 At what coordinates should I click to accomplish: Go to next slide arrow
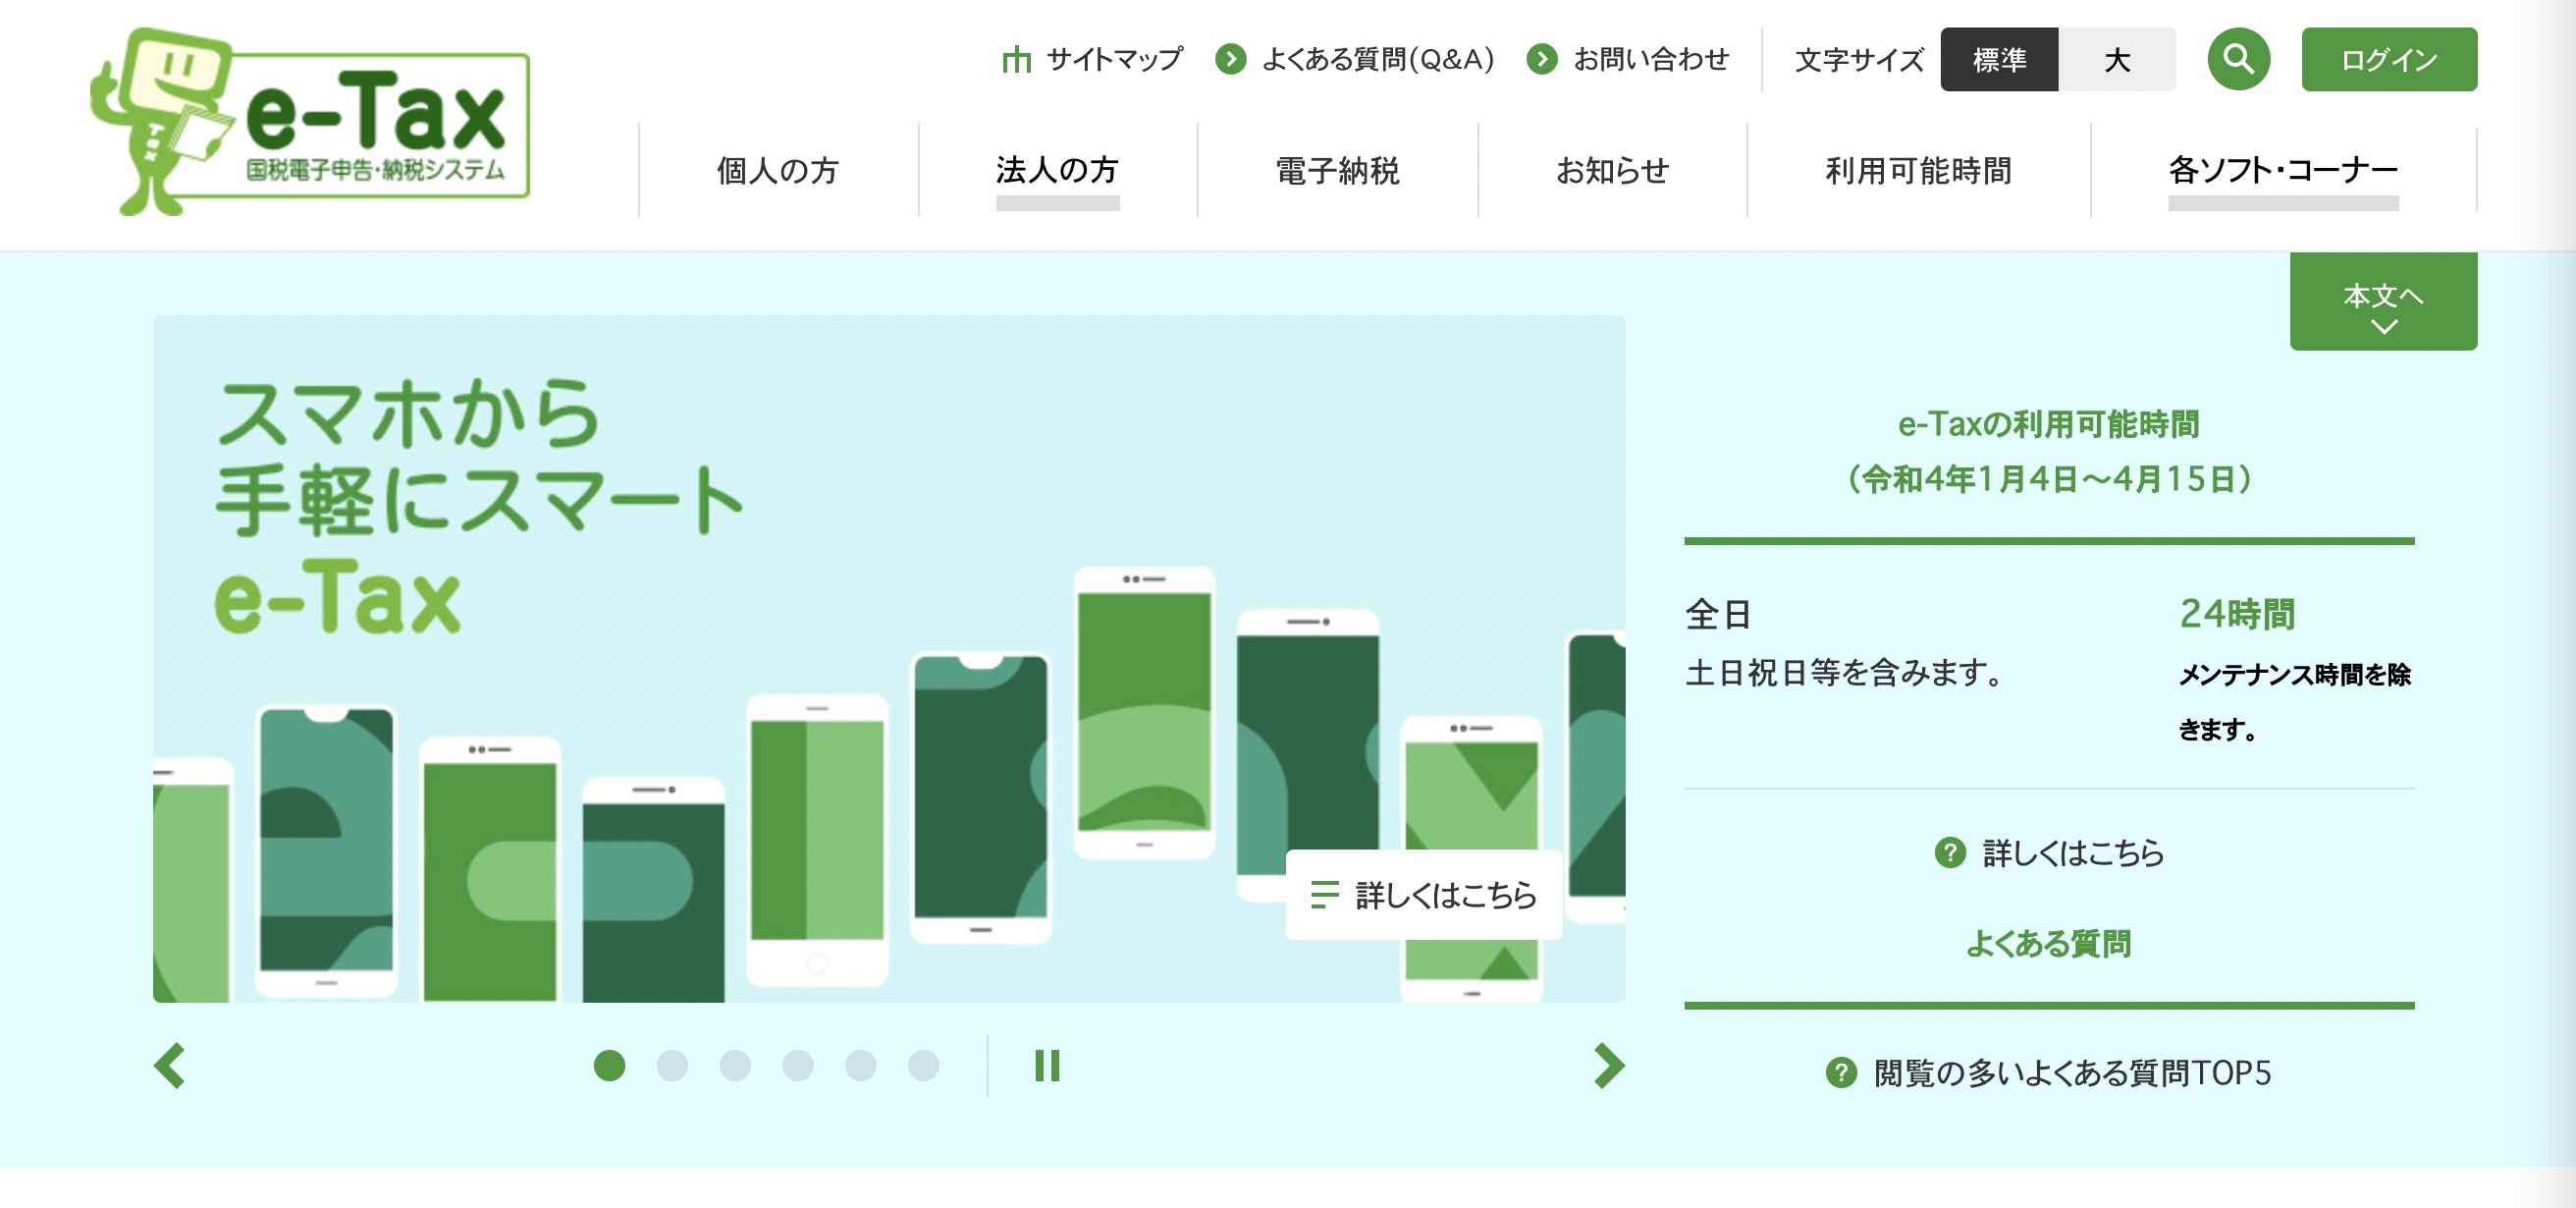tap(1608, 1066)
